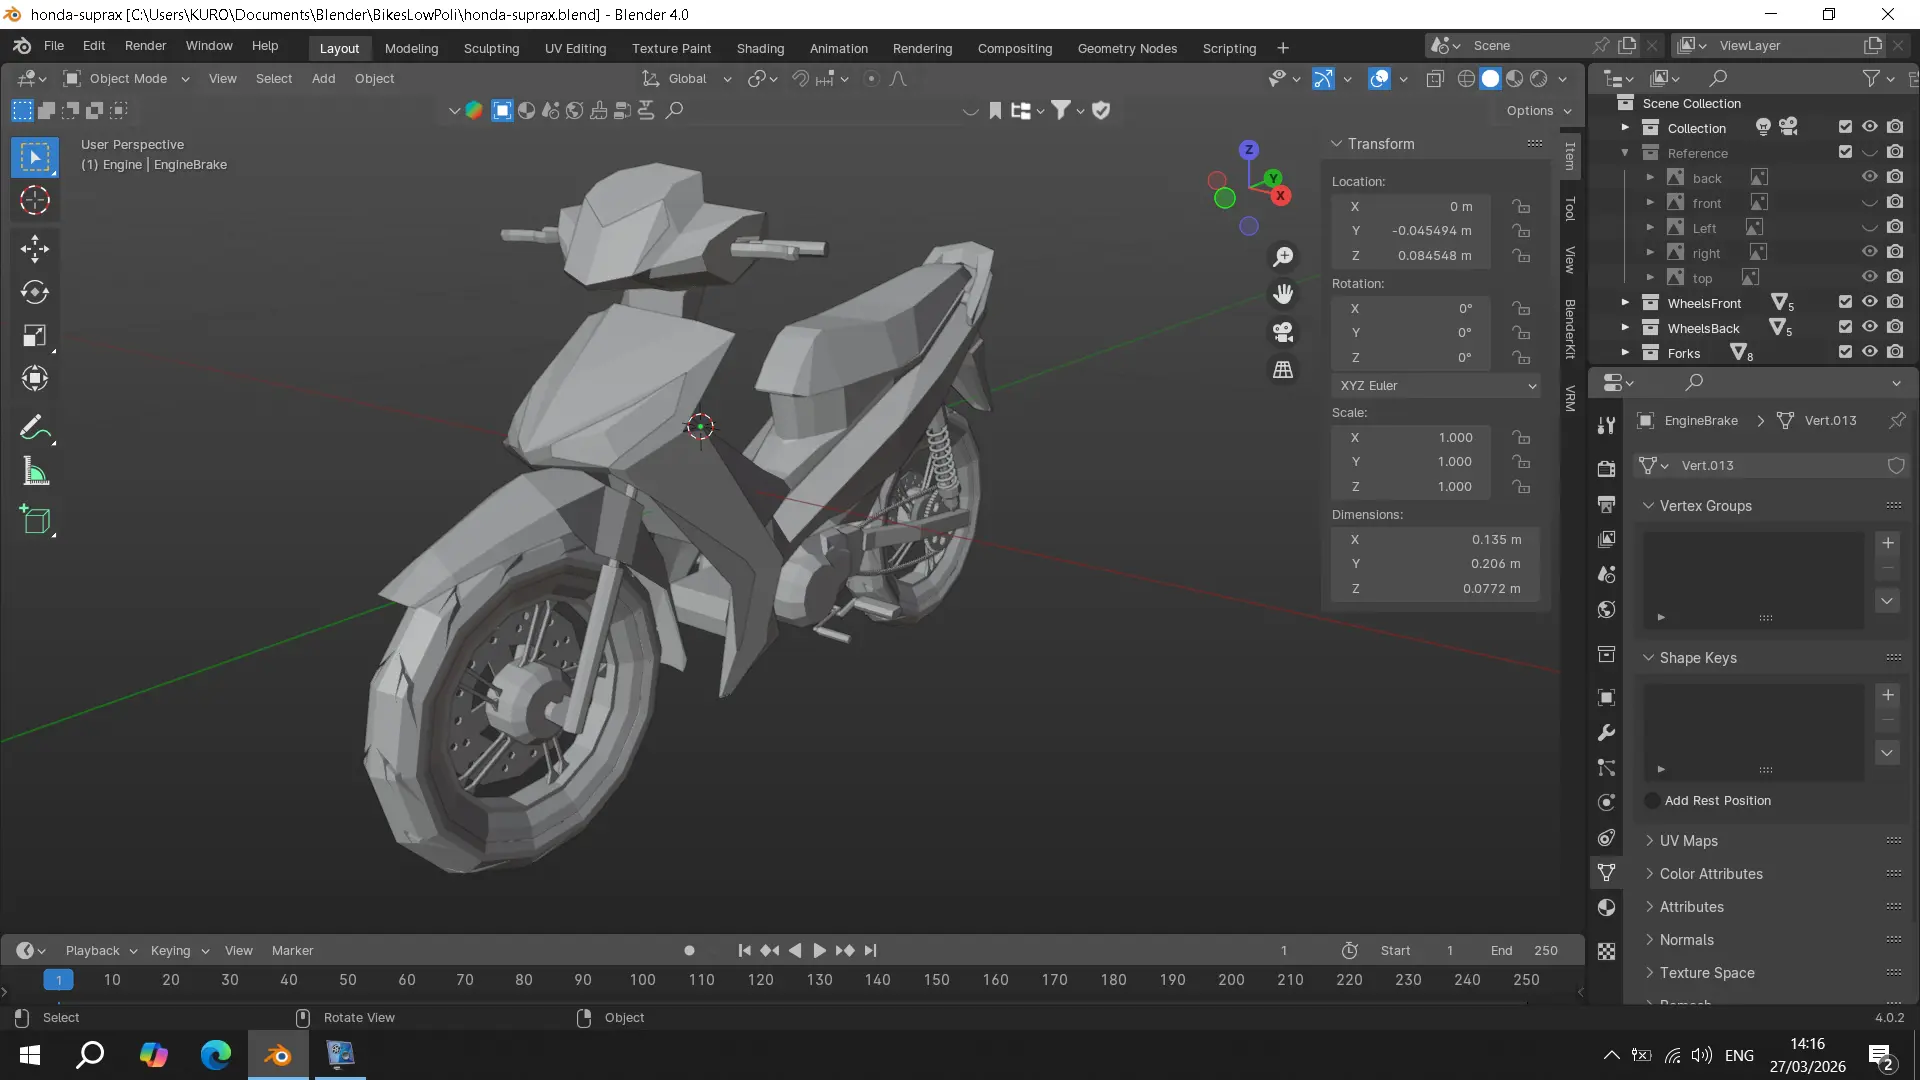Viewport: 1920px width, 1080px height.
Task: Open Render properties tab icon
Action: click(x=1606, y=469)
